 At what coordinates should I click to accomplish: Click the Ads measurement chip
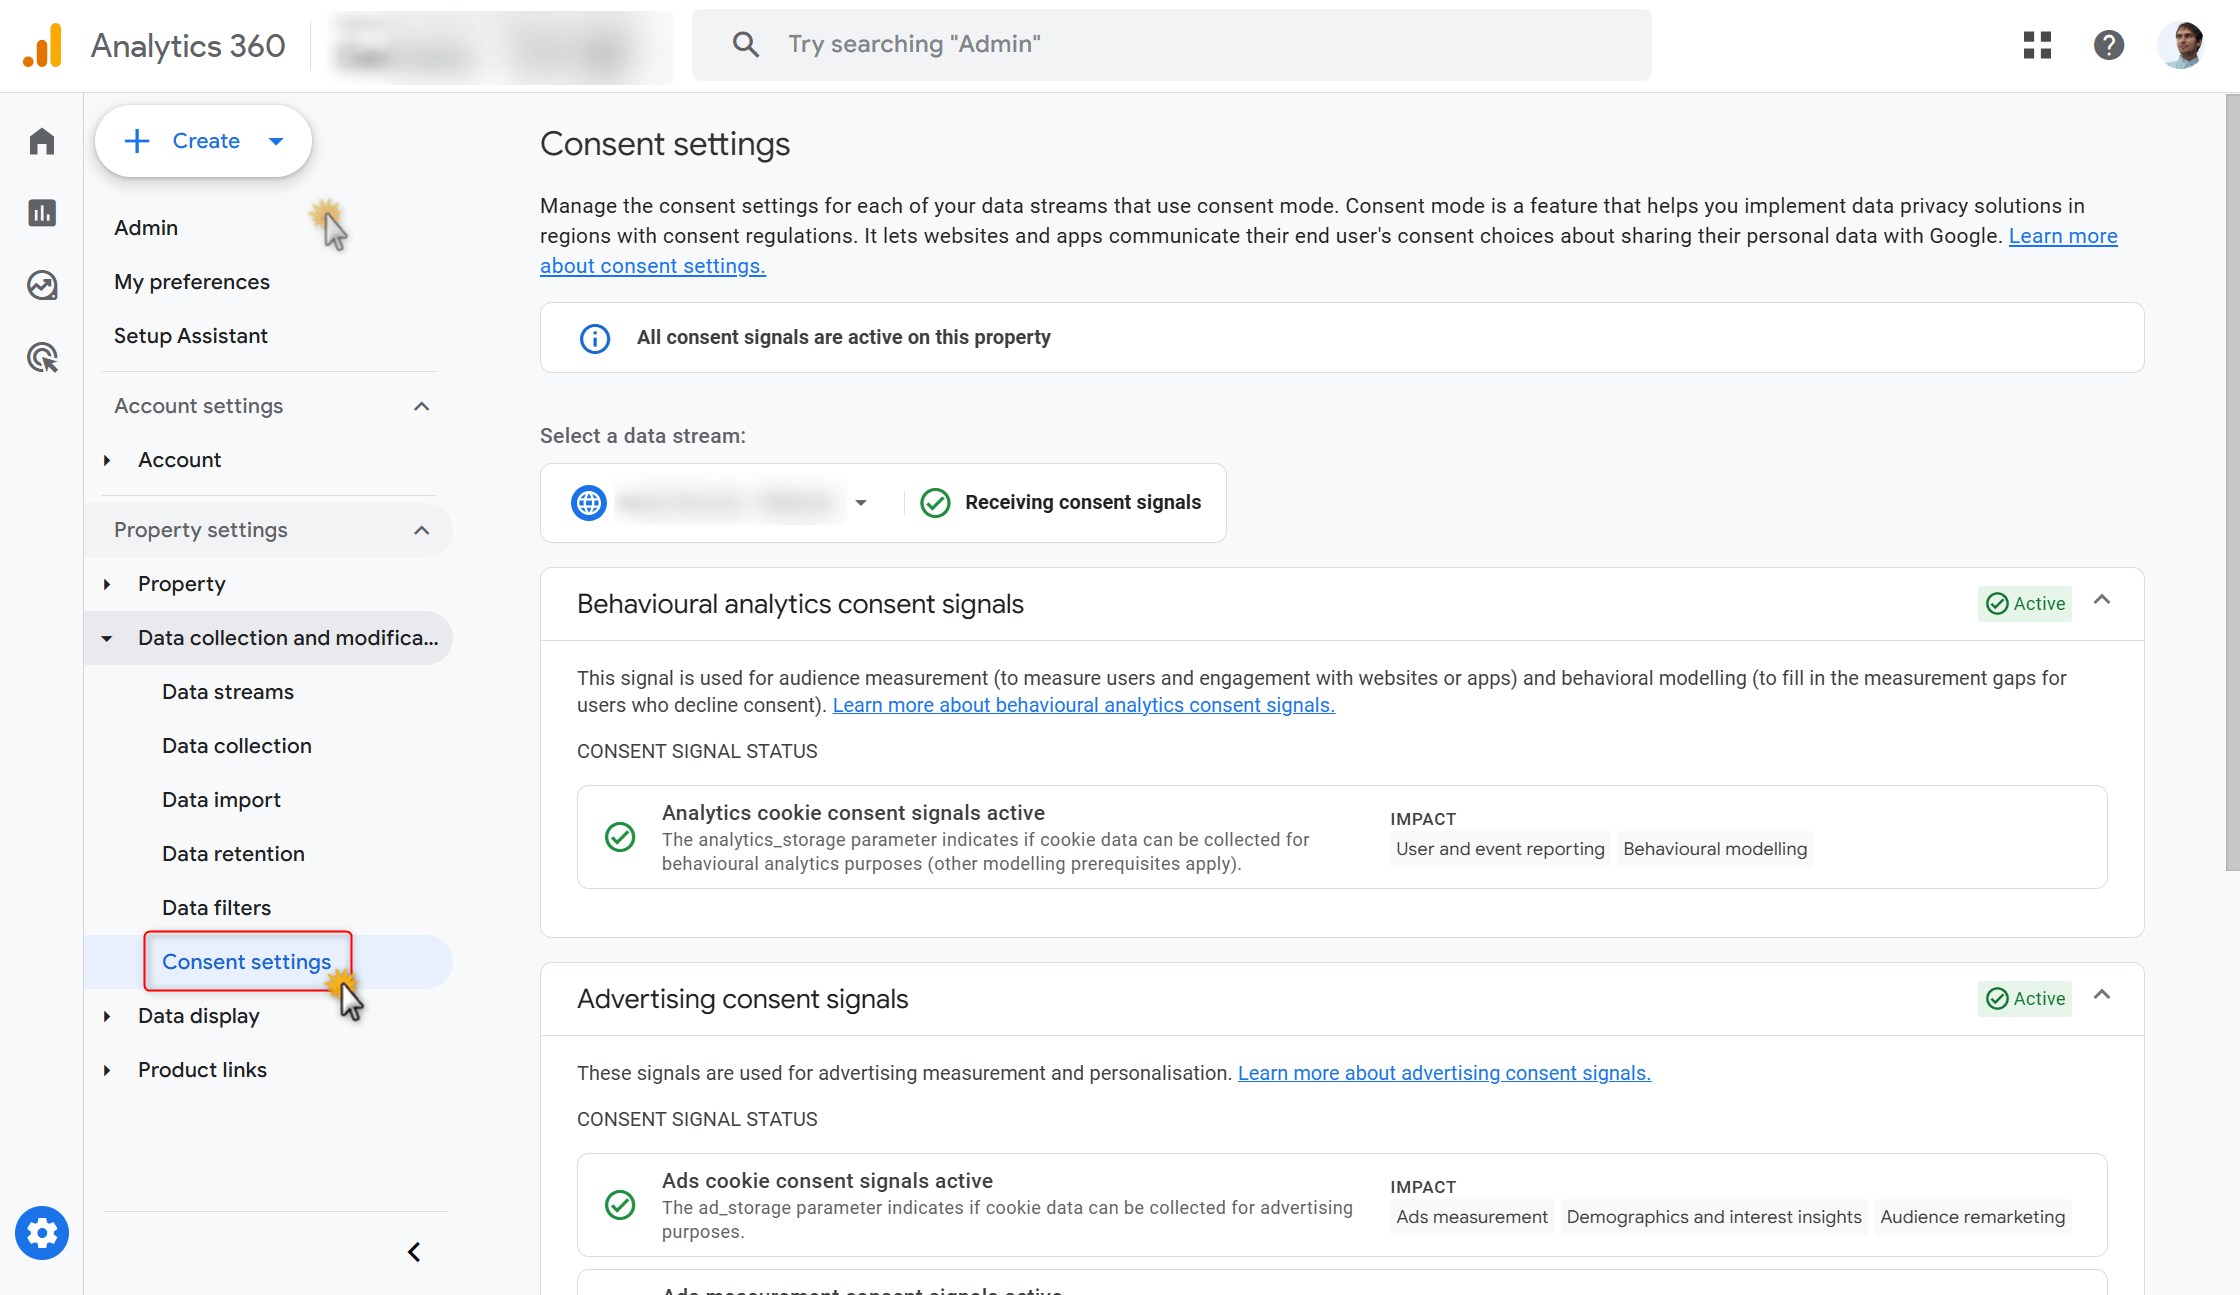(x=1472, y=1217)
